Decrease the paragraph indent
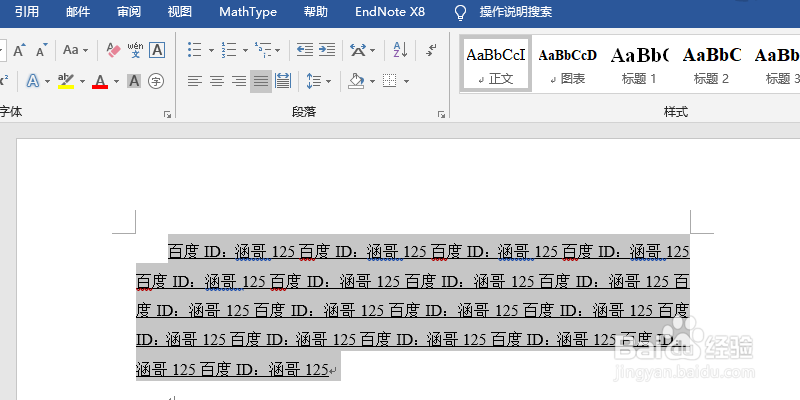This screenshot has width=800, height=400. [x=305, y=50]
